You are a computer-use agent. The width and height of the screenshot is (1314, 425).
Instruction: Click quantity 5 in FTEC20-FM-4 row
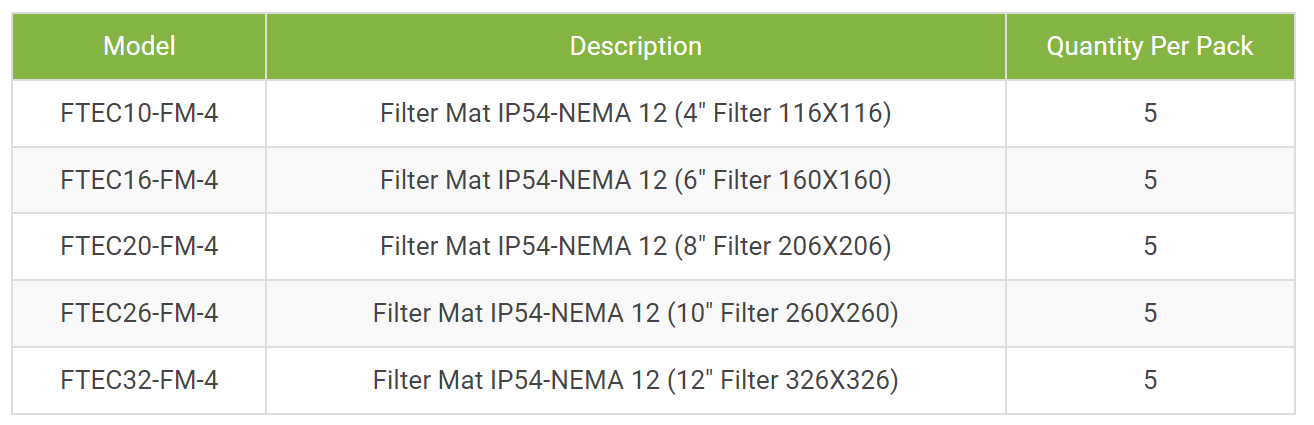1150,246
